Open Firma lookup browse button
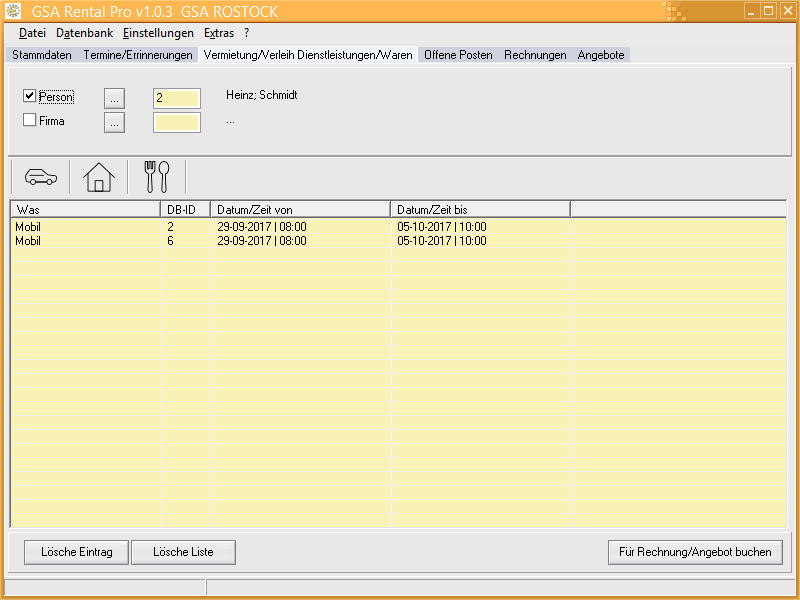 pos(115,122)
